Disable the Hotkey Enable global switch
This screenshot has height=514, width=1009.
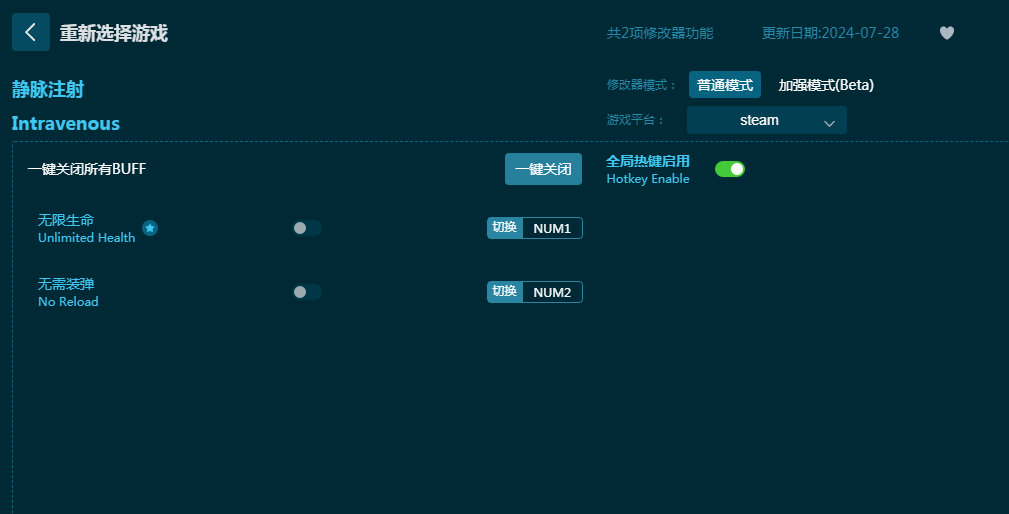pos(730,169)
